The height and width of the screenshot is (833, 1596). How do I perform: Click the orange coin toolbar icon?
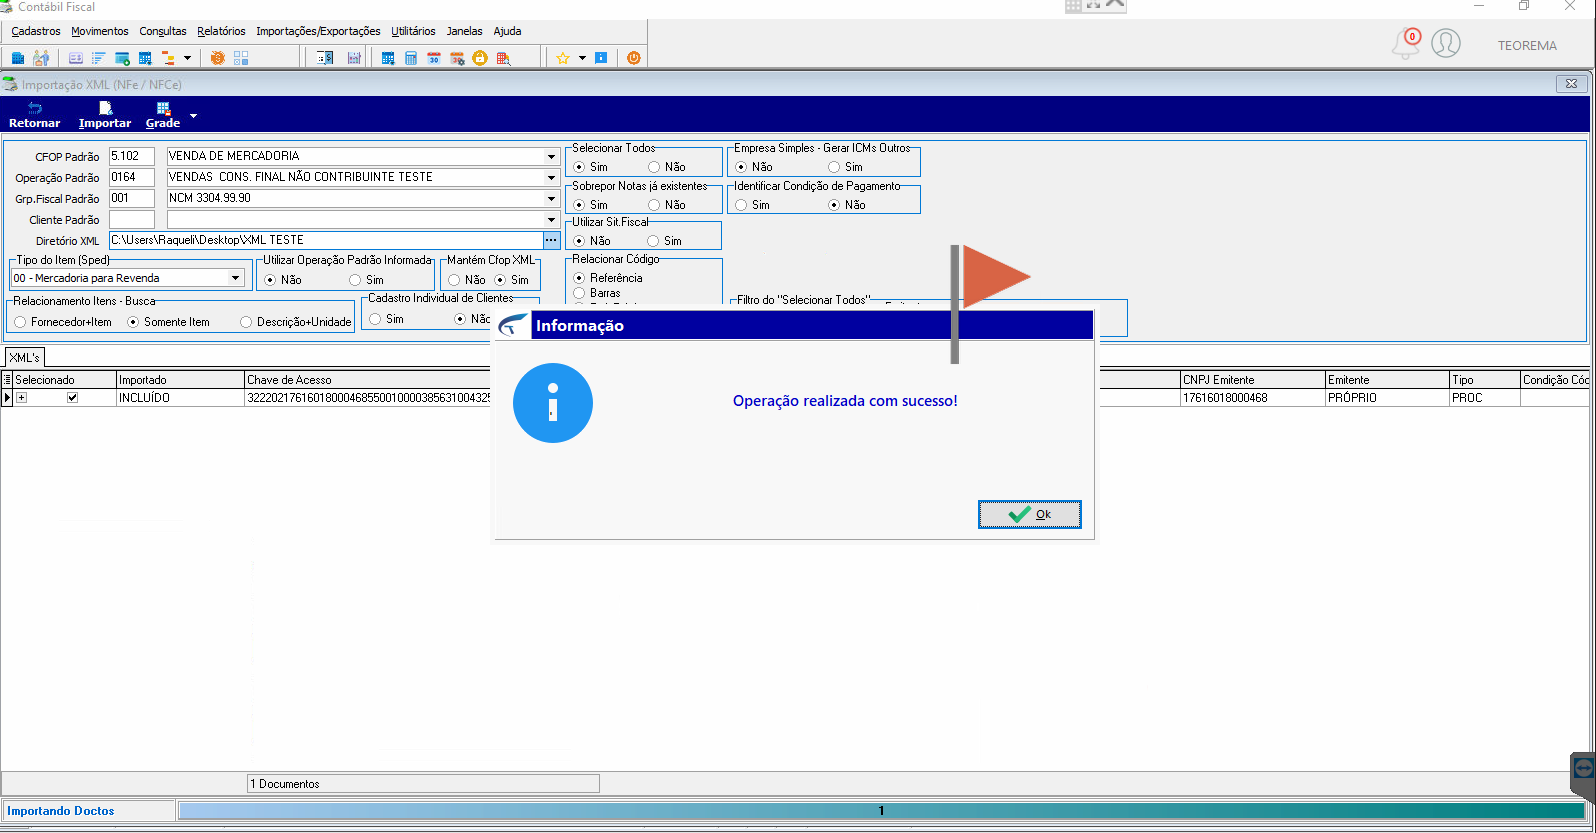pyautogui.click(x=217, y=58)
